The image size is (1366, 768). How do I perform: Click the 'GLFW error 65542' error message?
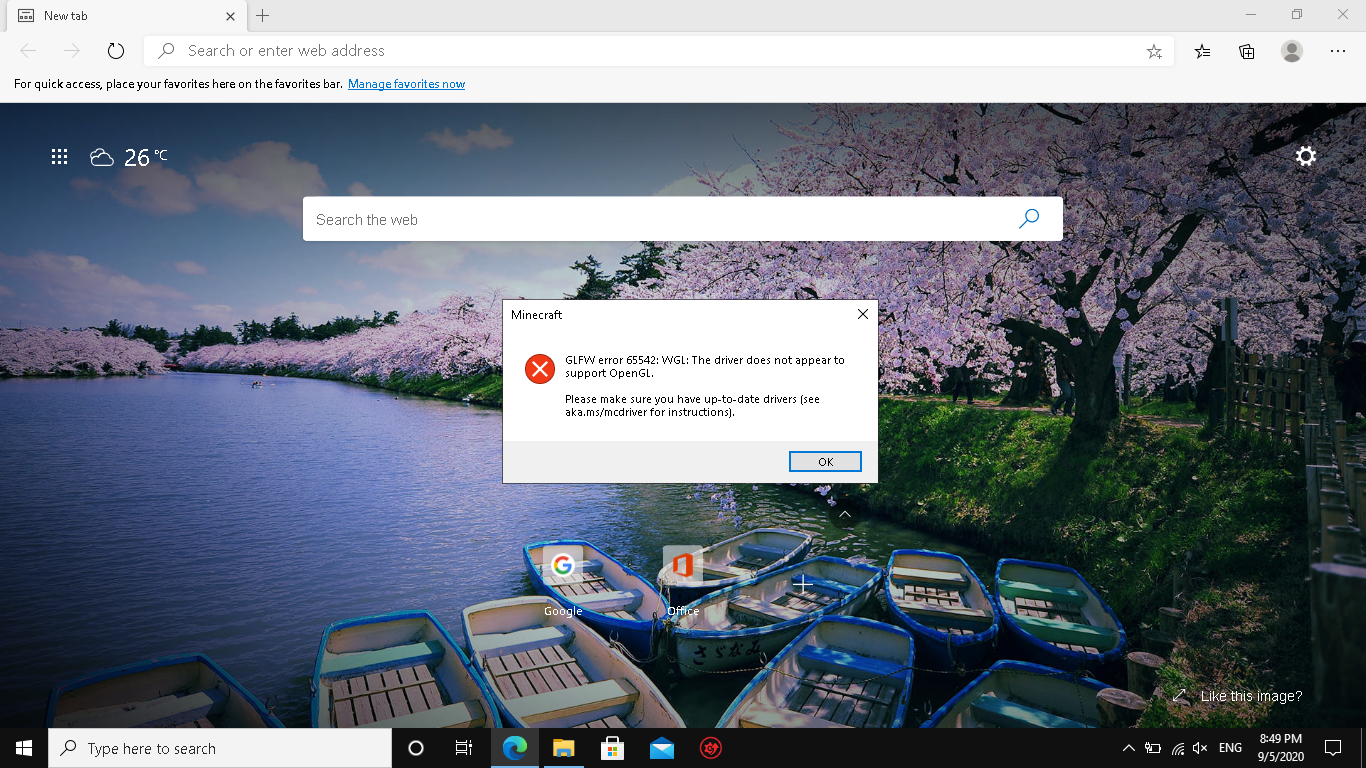(704, 367)
